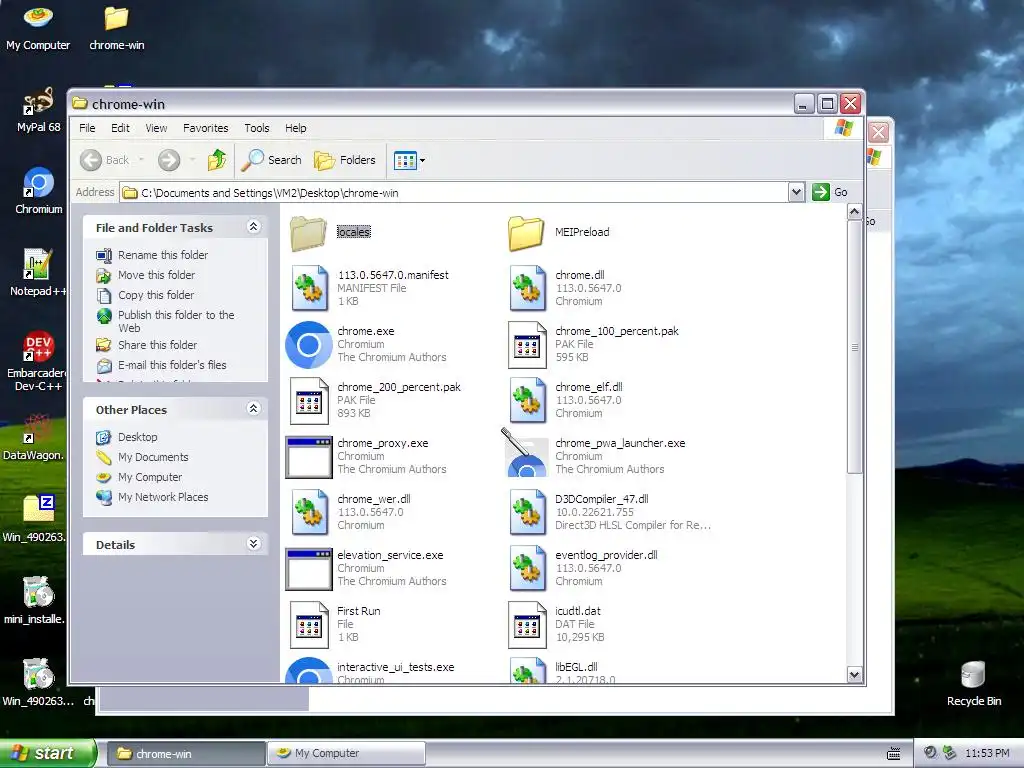Click the Go button
Viewport: 1024px width, 768px height.
(830, 193)
